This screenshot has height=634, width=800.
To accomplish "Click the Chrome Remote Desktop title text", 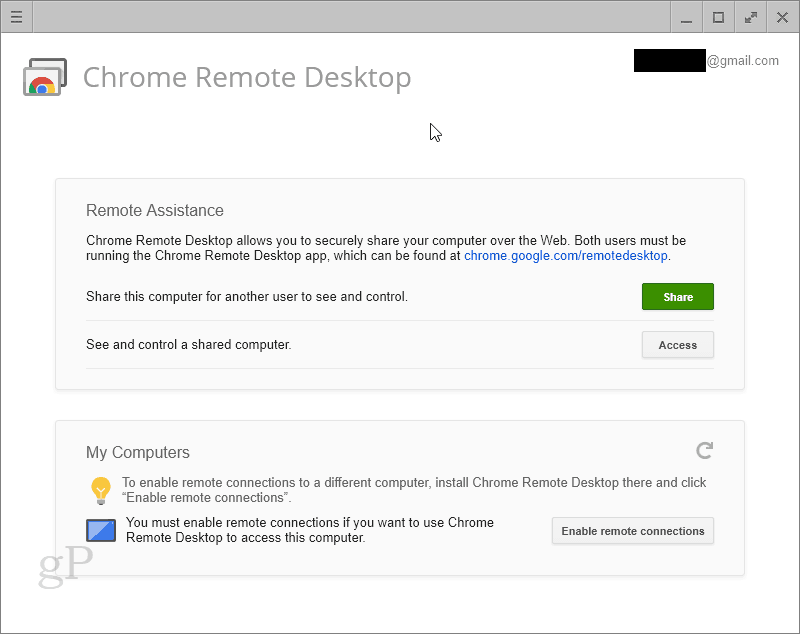I will [247, 78].
